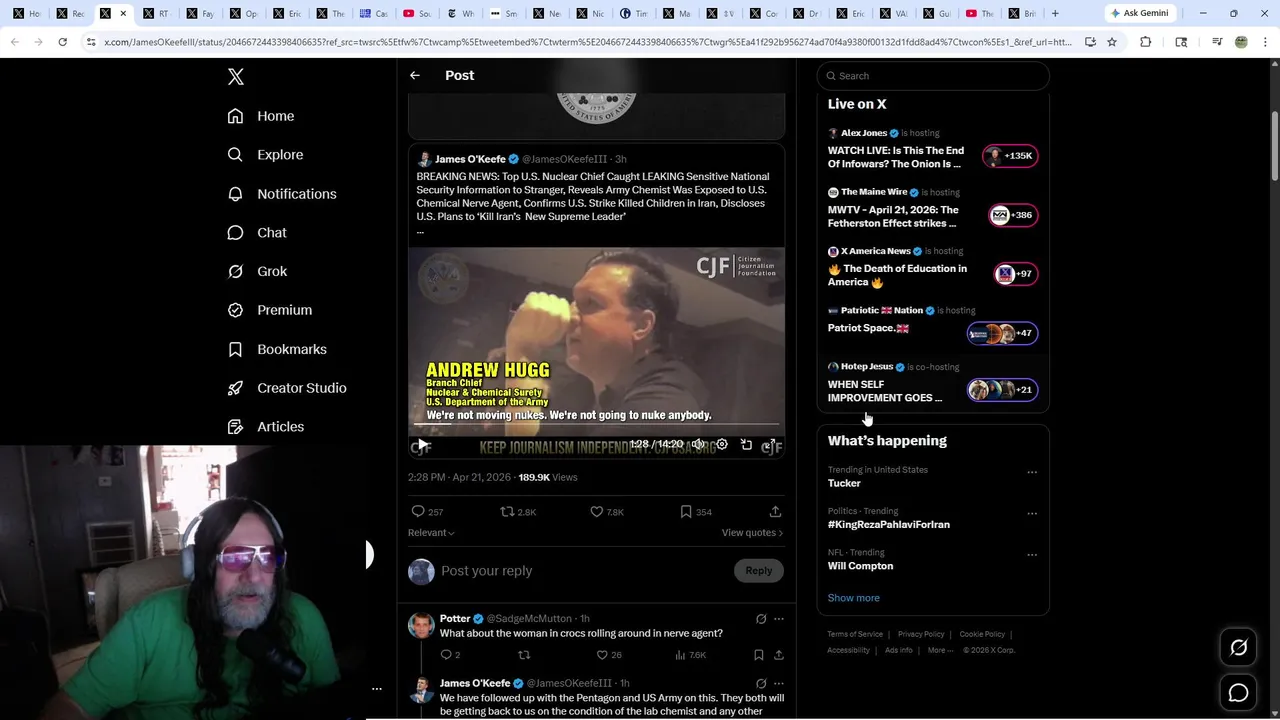Share the main post
The image size is (1280, 720).
(x=775, y=511)
